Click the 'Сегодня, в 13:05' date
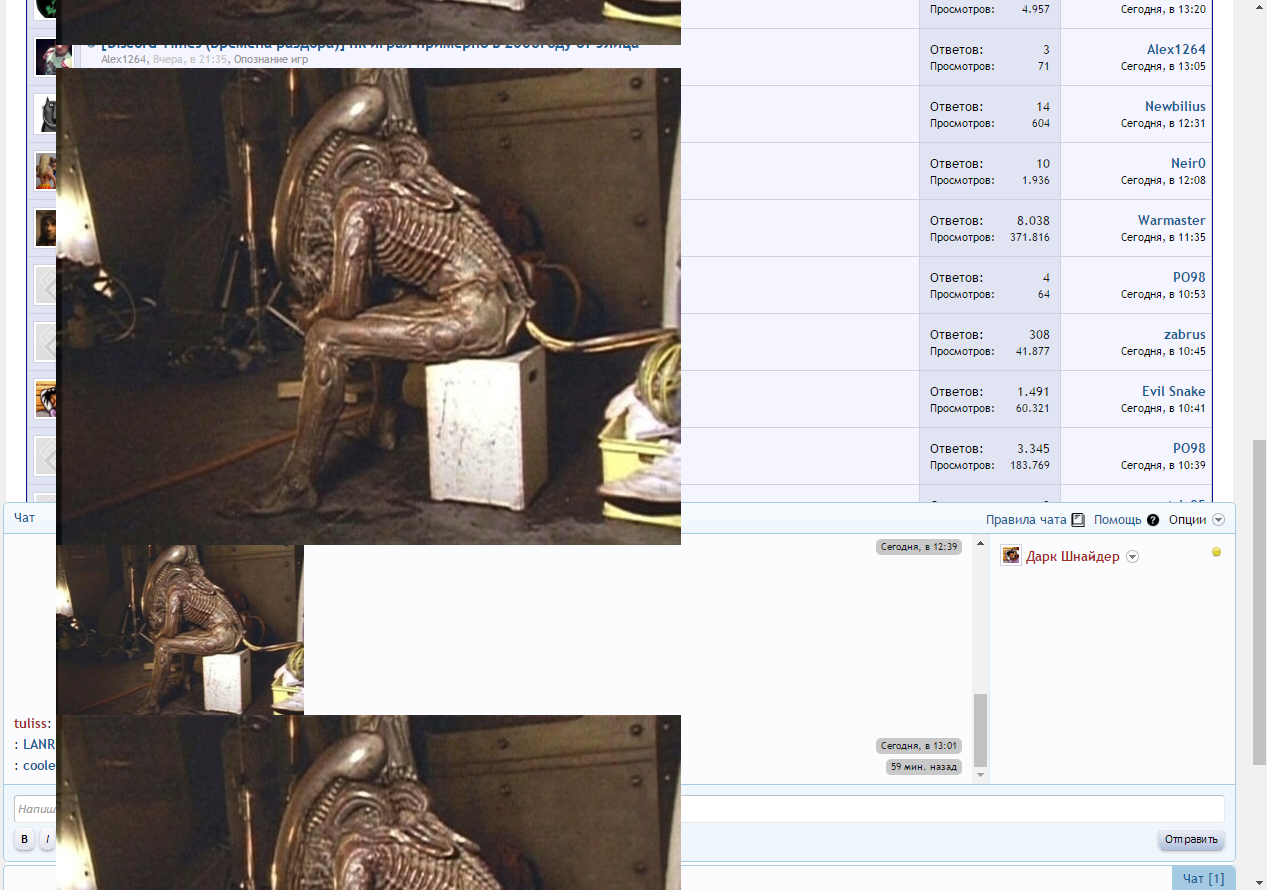 [1163, 66]
